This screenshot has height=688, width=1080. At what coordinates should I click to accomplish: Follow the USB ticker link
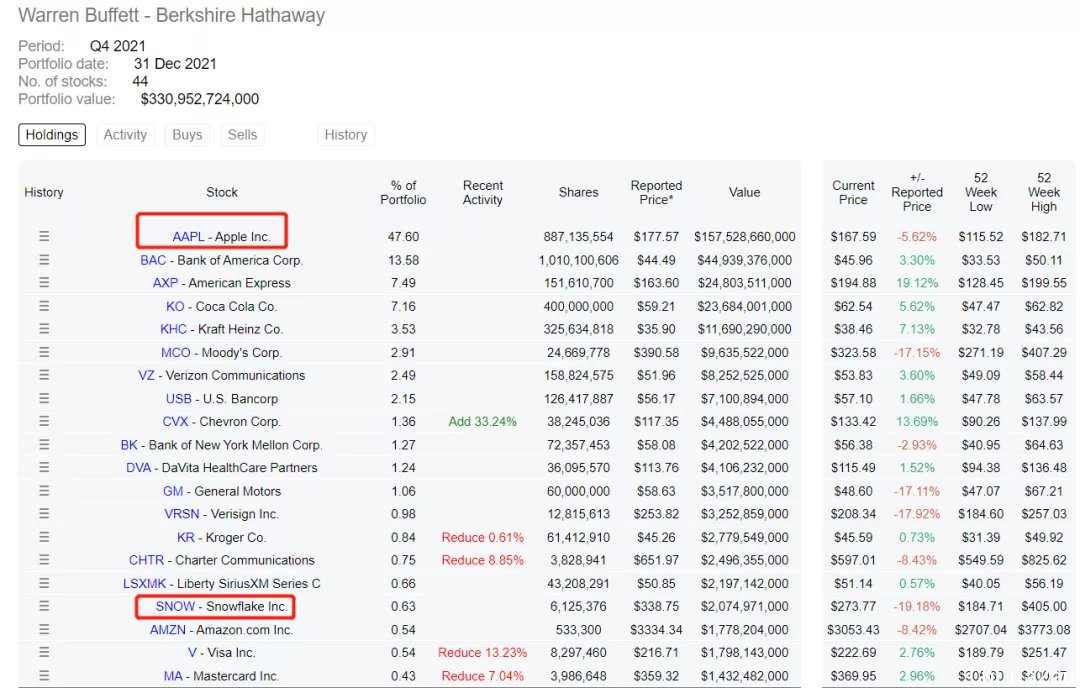click(178, 398)
